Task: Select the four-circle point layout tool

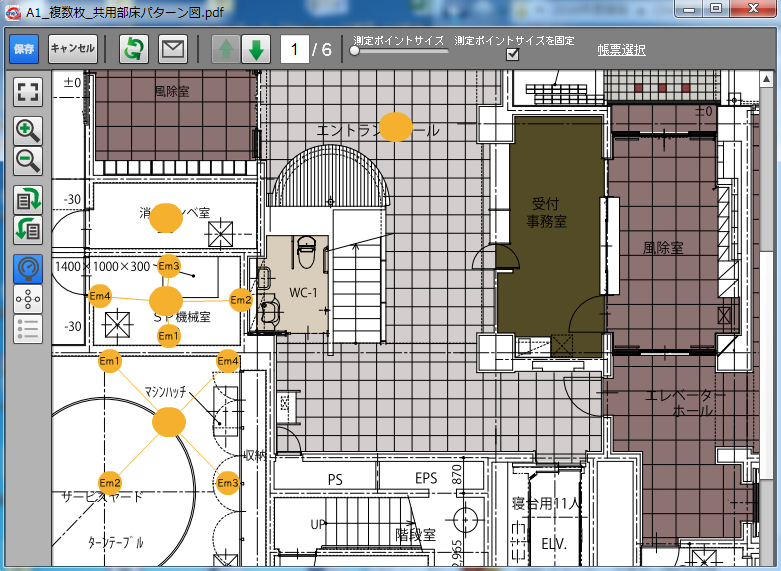Action: (x=28, y=298)
